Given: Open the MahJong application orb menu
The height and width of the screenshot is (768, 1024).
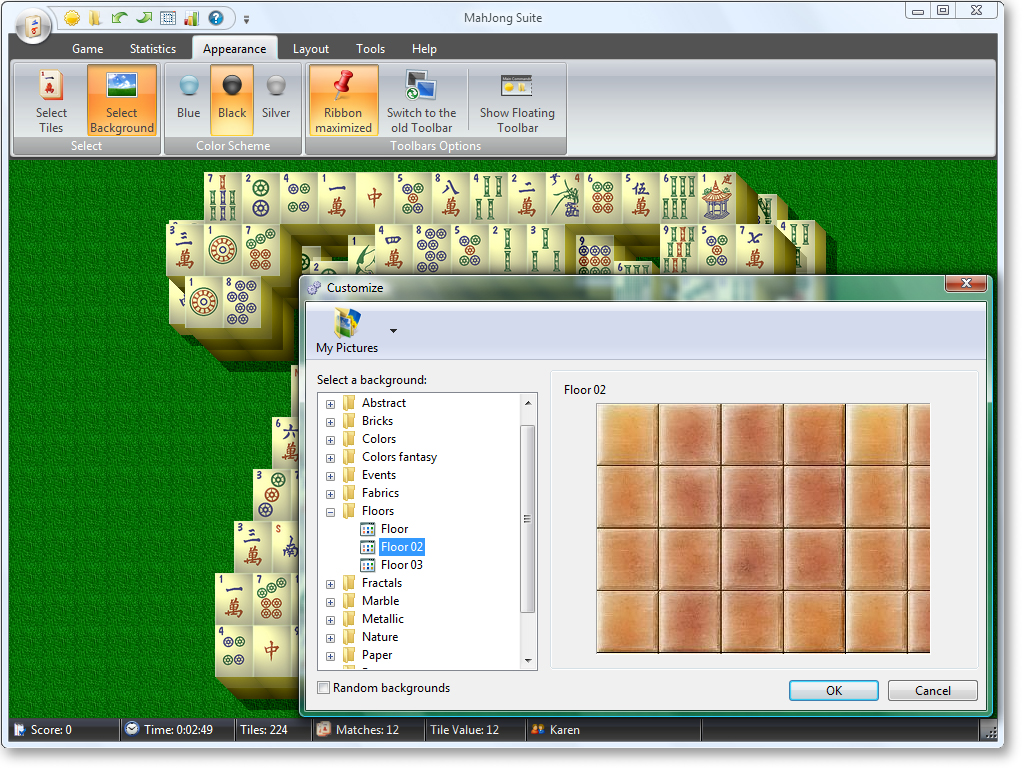Looking at the screenshot, I should point(33,26).
